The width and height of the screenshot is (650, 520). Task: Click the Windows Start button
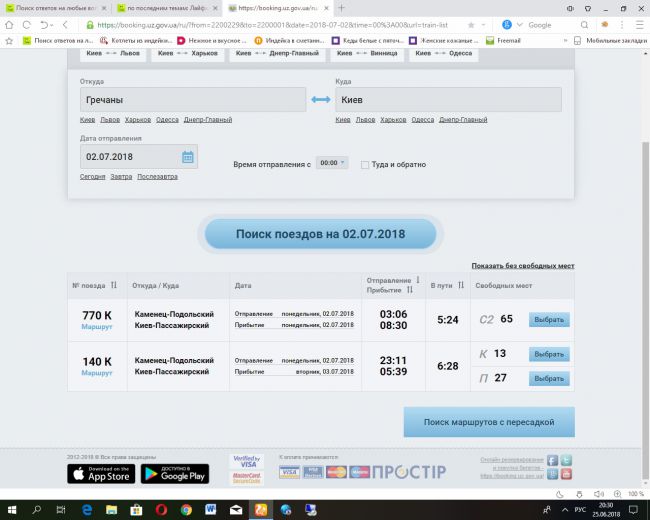point(11,509)
